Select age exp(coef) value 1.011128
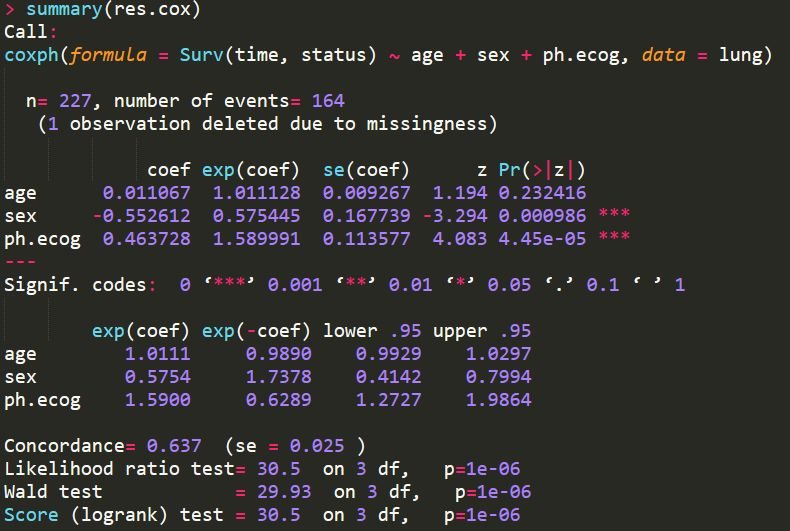The width and height of the screenshot is (790, 531). coord(256,193)
